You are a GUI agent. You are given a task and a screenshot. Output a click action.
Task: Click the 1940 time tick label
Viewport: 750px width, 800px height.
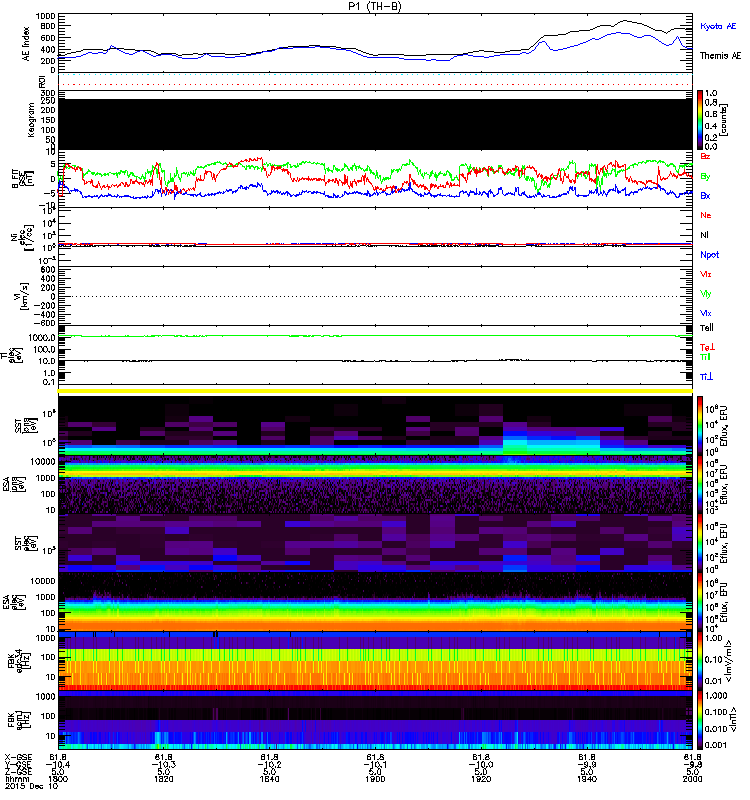(x=587, y=779)
